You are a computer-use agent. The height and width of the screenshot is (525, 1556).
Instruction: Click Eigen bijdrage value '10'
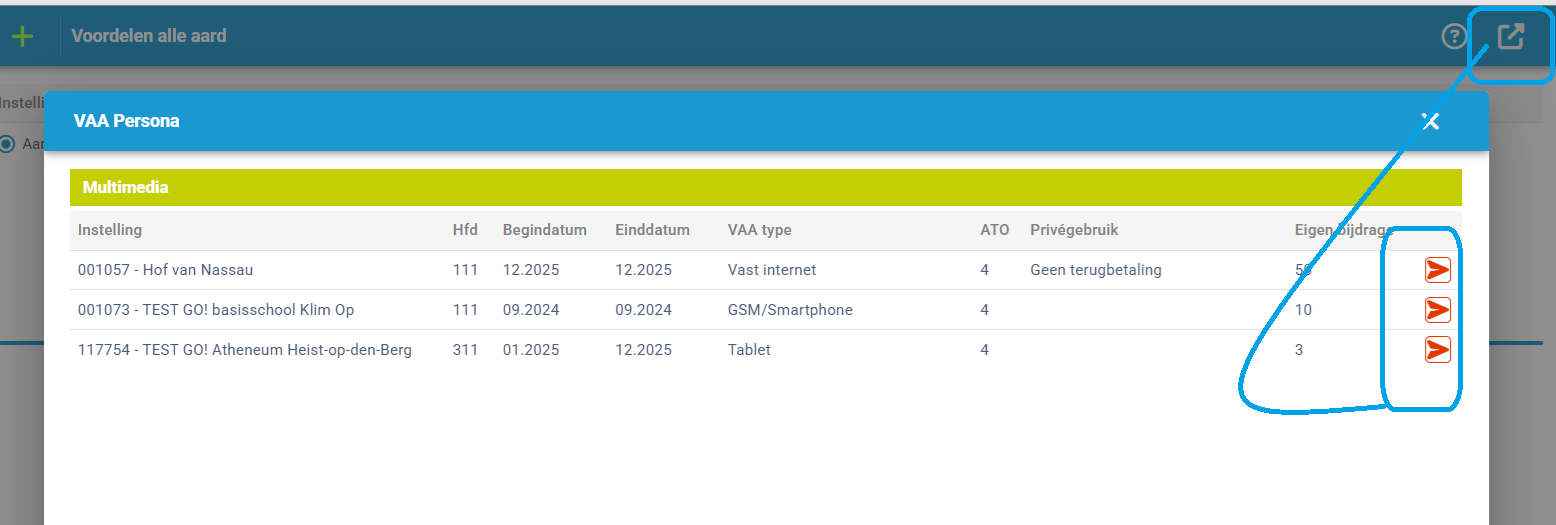tap(1303, 310)
